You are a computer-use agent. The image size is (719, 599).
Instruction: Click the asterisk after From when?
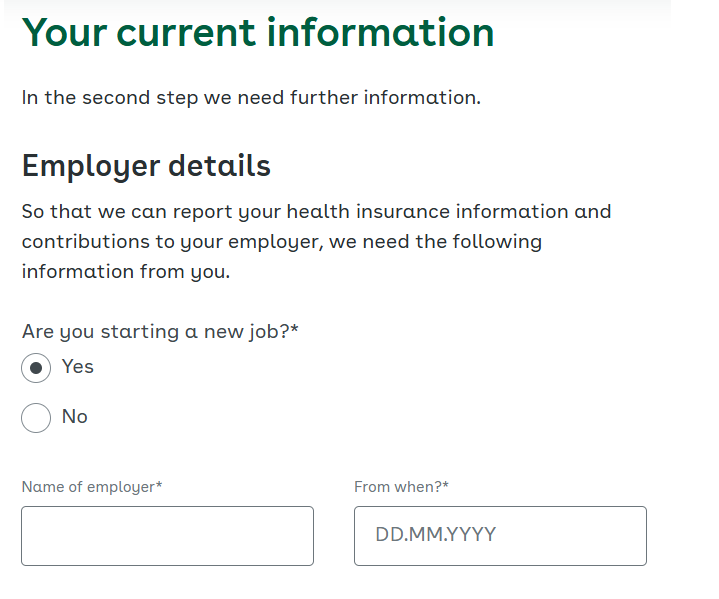point(445,484)
